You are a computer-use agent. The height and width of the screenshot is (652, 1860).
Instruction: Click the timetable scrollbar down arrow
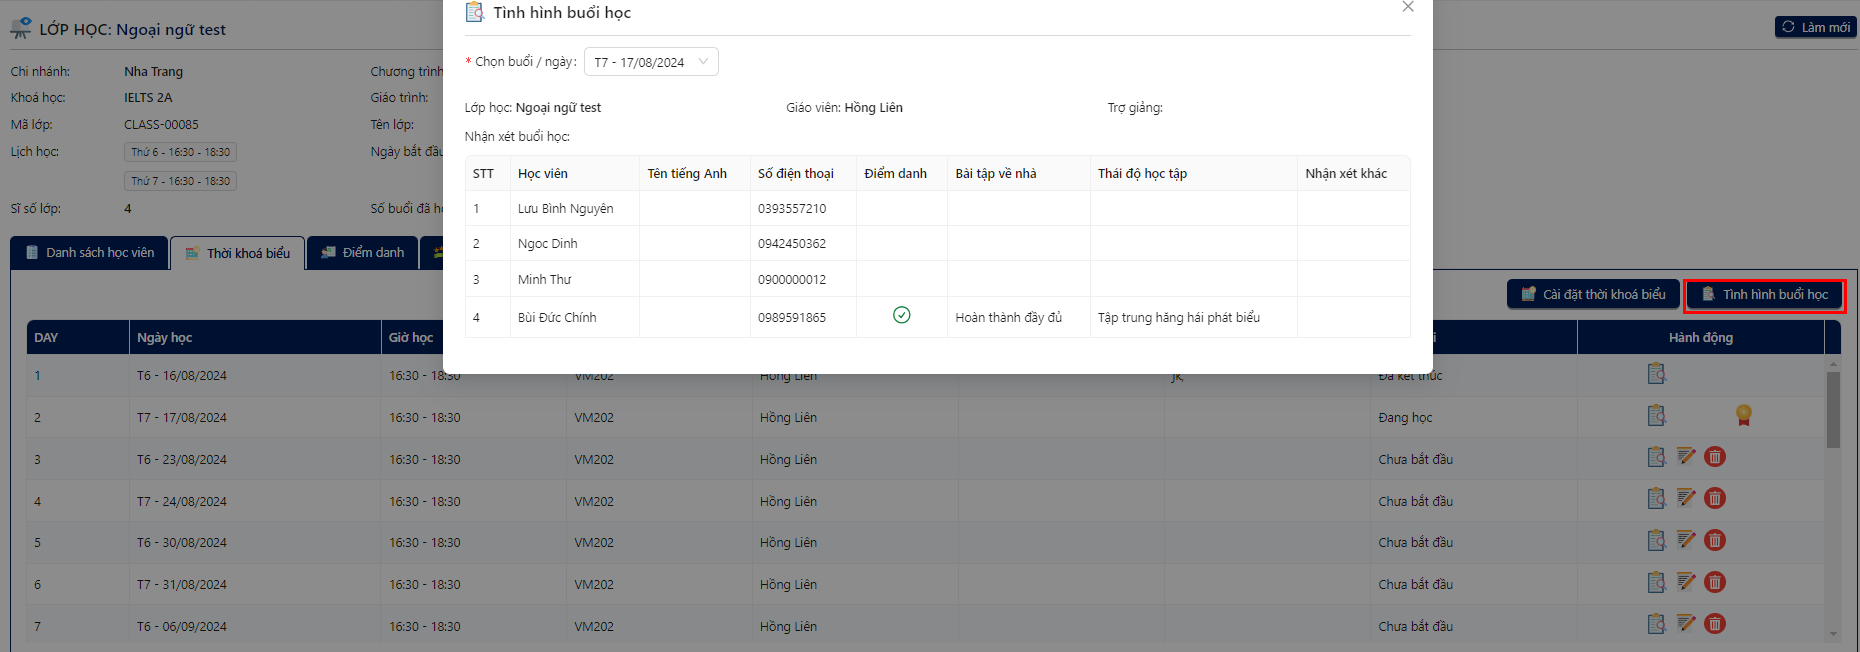click(1833, 634)
